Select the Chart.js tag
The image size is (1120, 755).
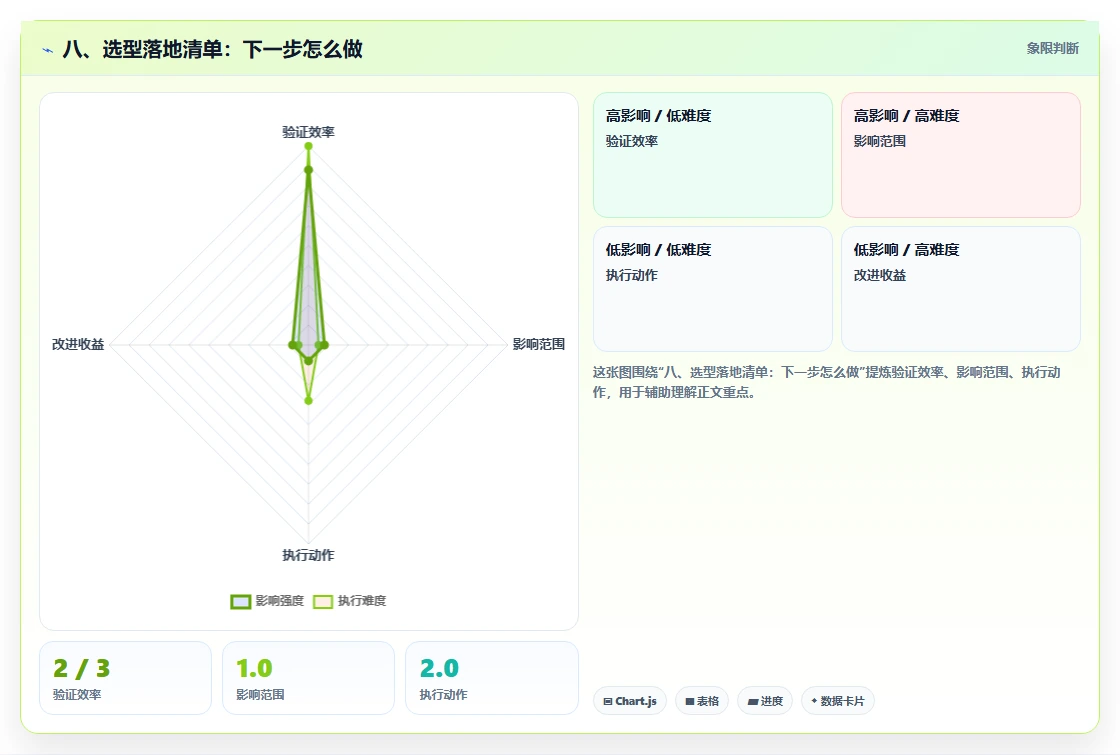(630, 701)
